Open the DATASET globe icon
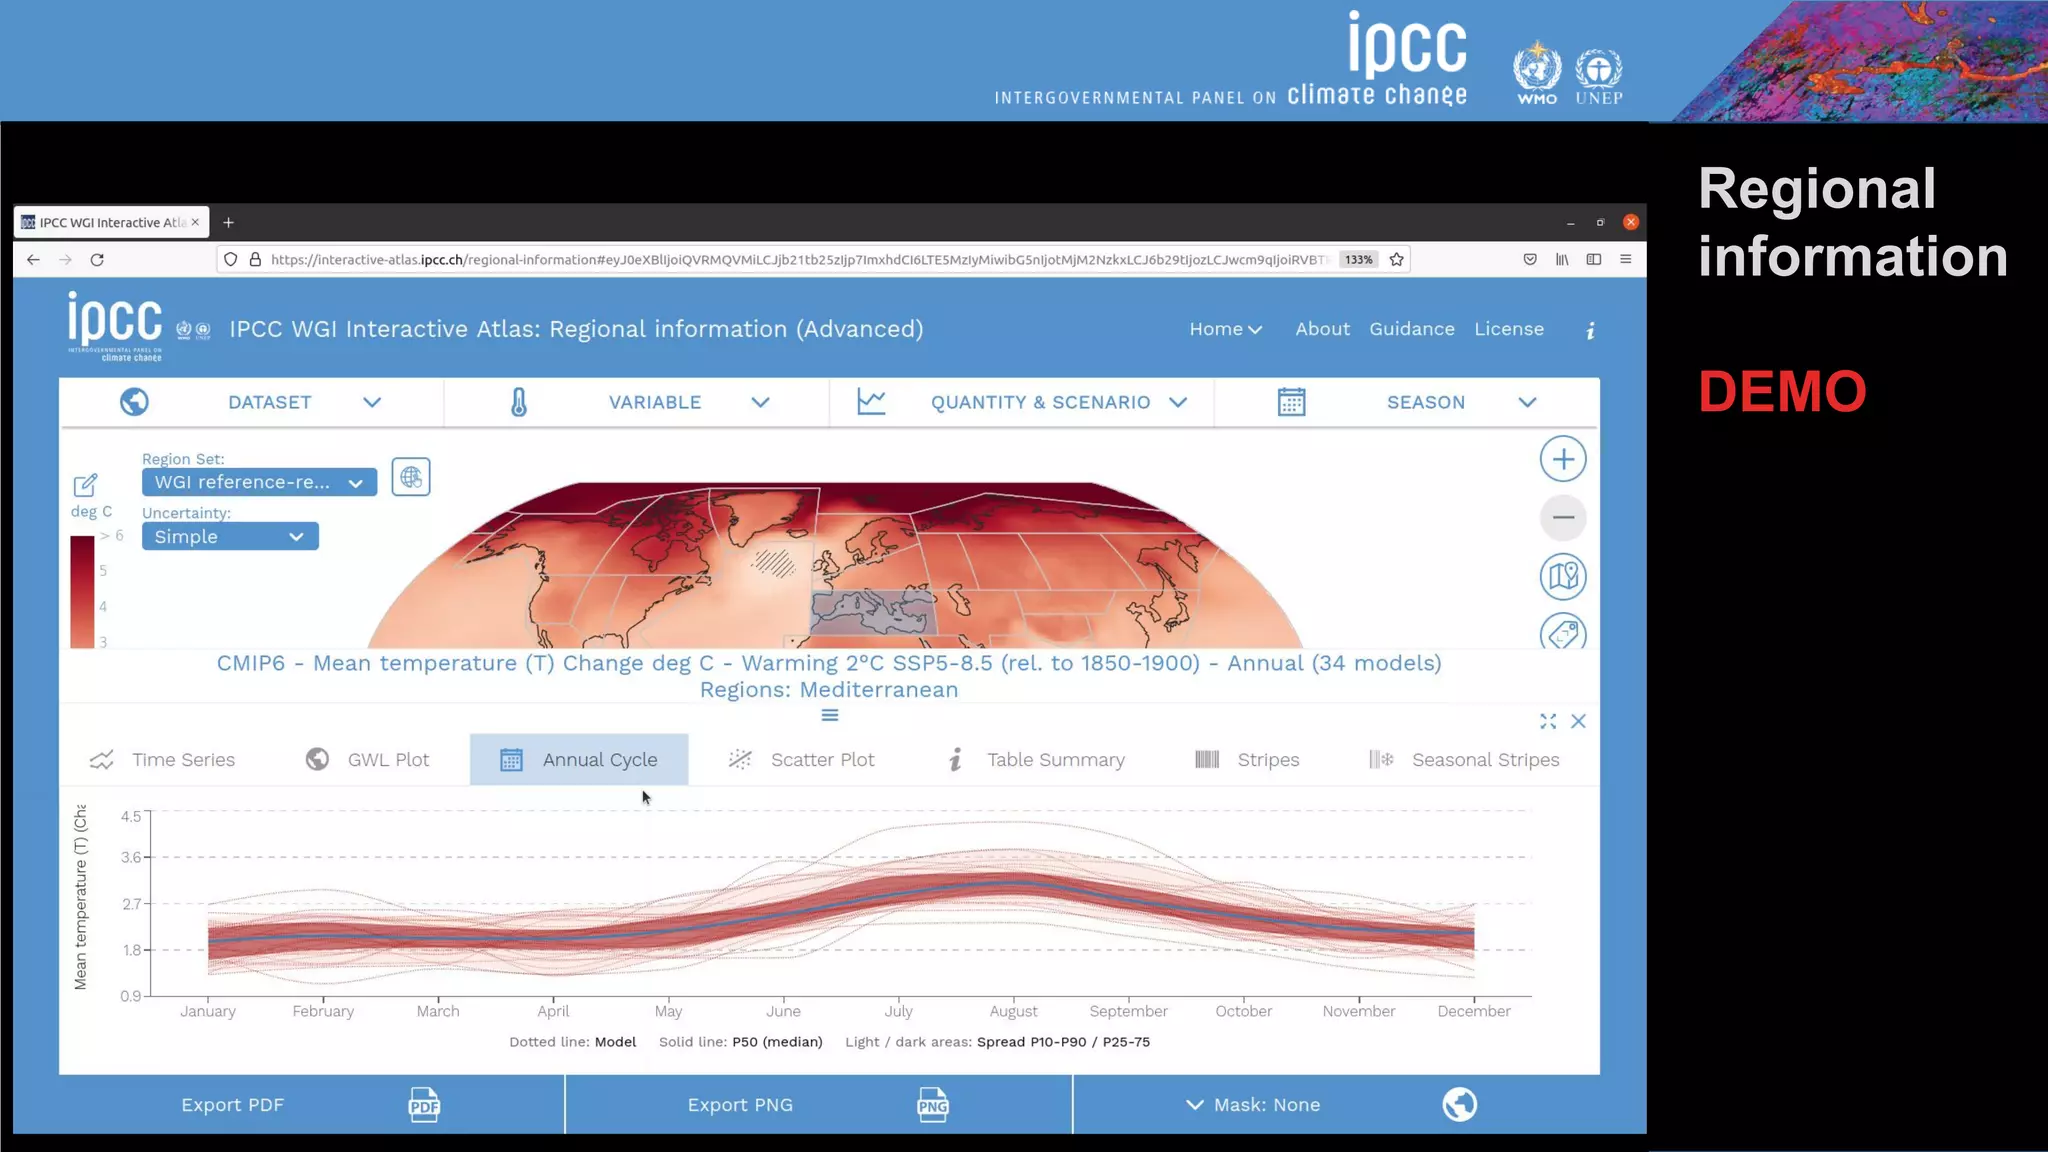Screen dimensions: 2048x1152 [134, 402]
